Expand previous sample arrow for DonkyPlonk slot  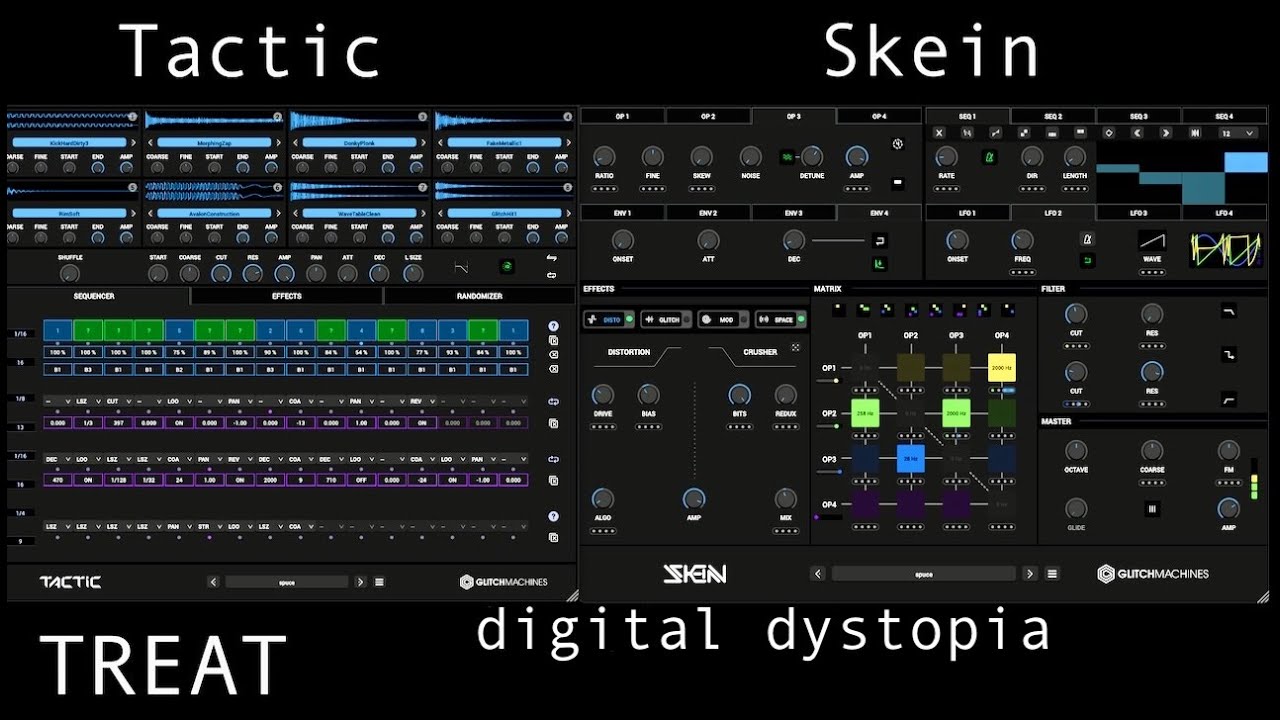click(x=296, y=143)
